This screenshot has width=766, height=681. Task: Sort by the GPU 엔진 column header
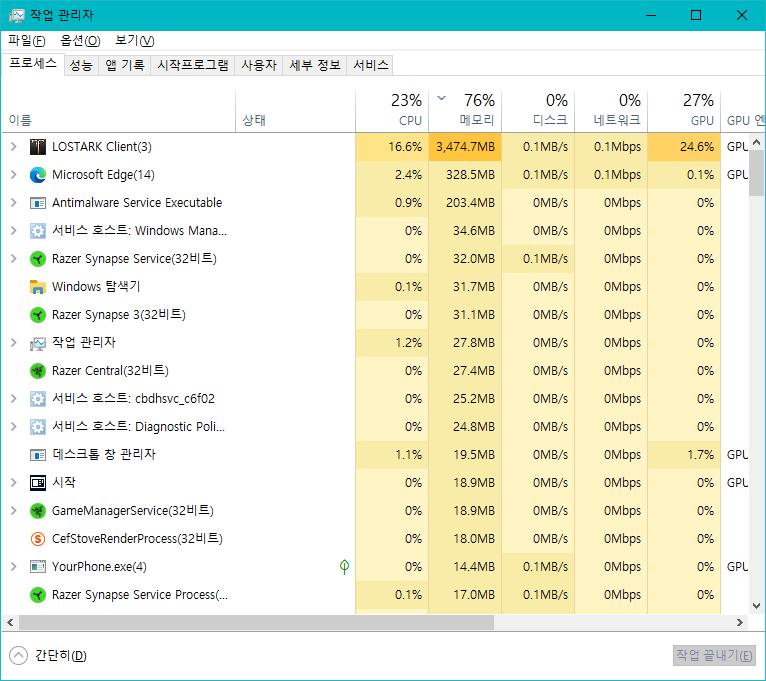coord(743,111)
